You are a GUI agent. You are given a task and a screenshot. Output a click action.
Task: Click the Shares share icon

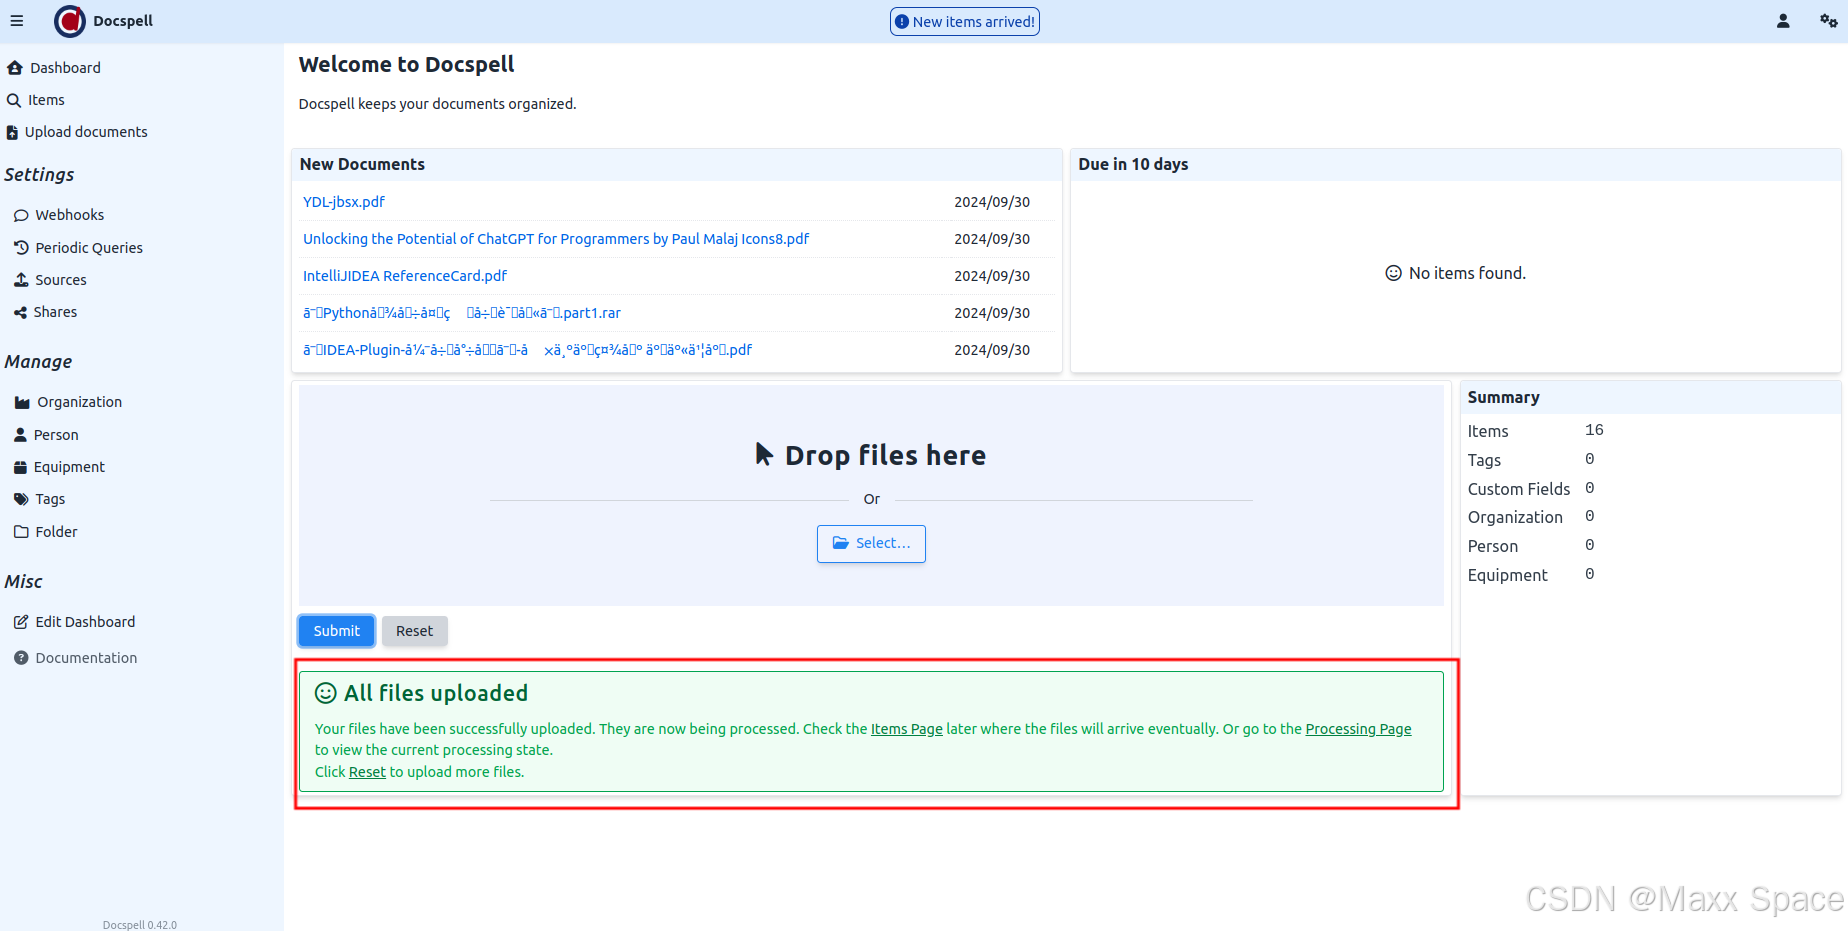pos(20,312)
